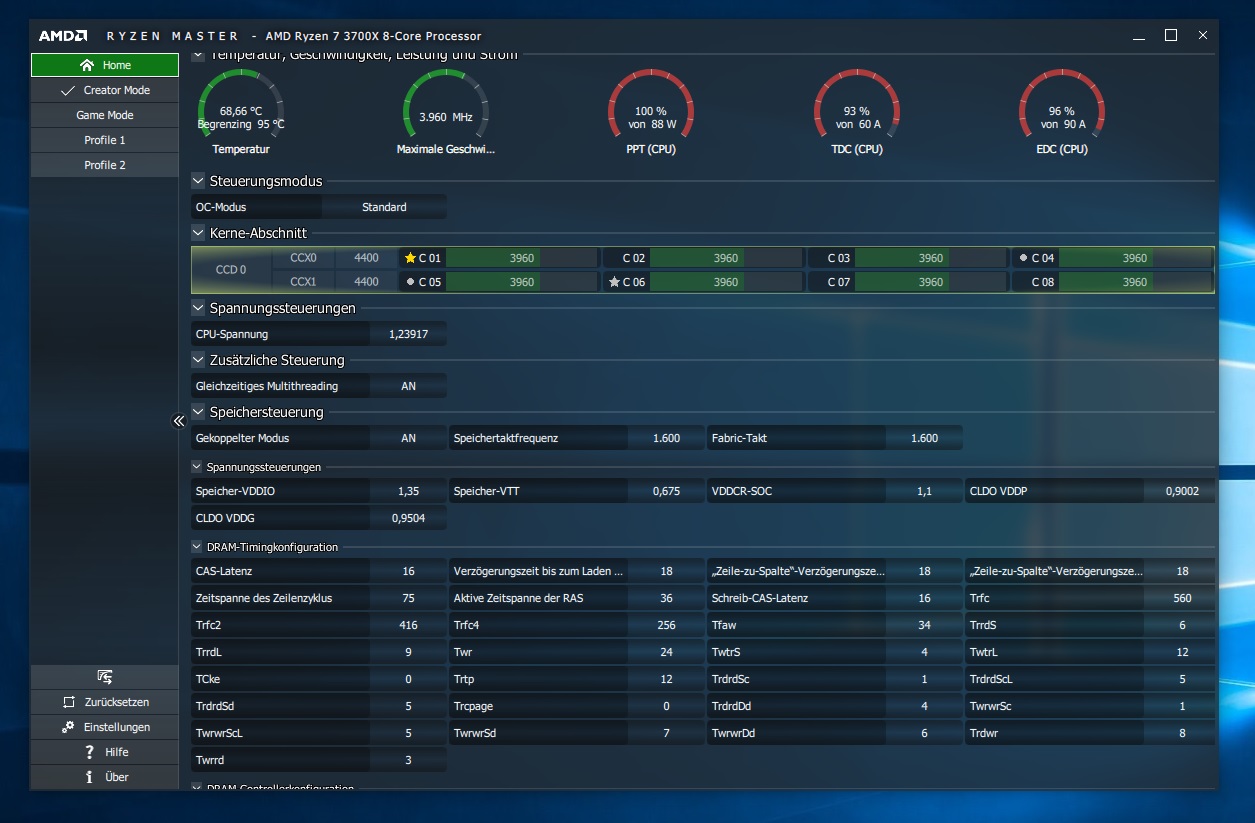
Task: Open Profile 2
Action: [105, 165]
